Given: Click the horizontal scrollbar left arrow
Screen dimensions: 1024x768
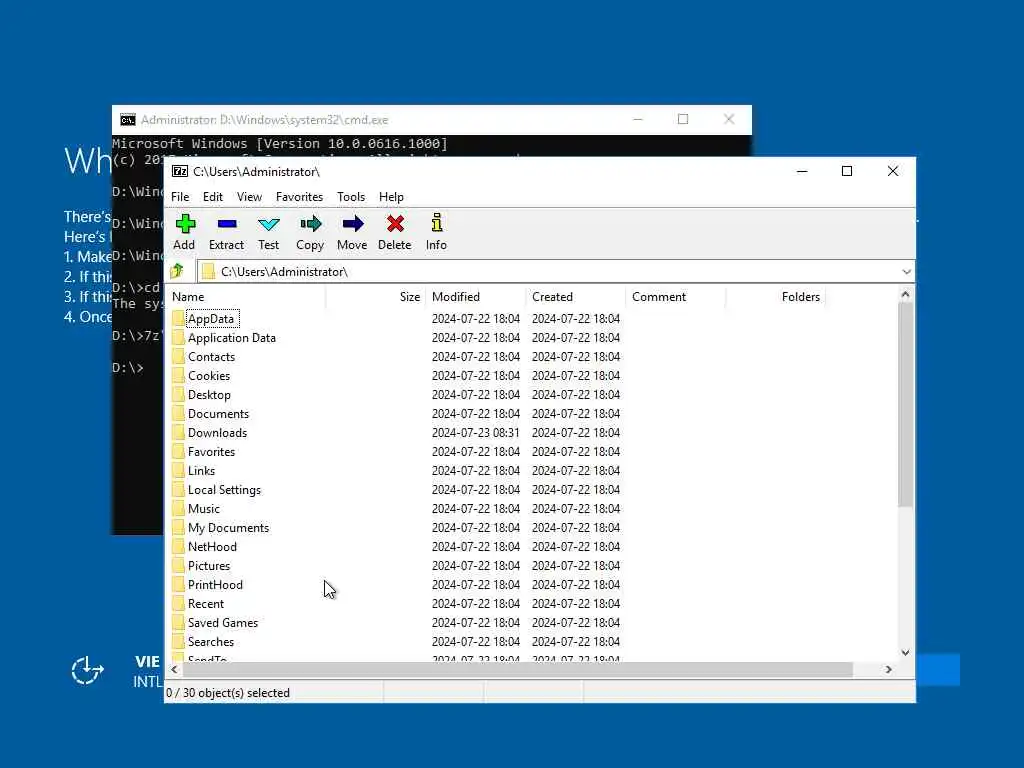Looking at the screenshot, I should 174,669.
